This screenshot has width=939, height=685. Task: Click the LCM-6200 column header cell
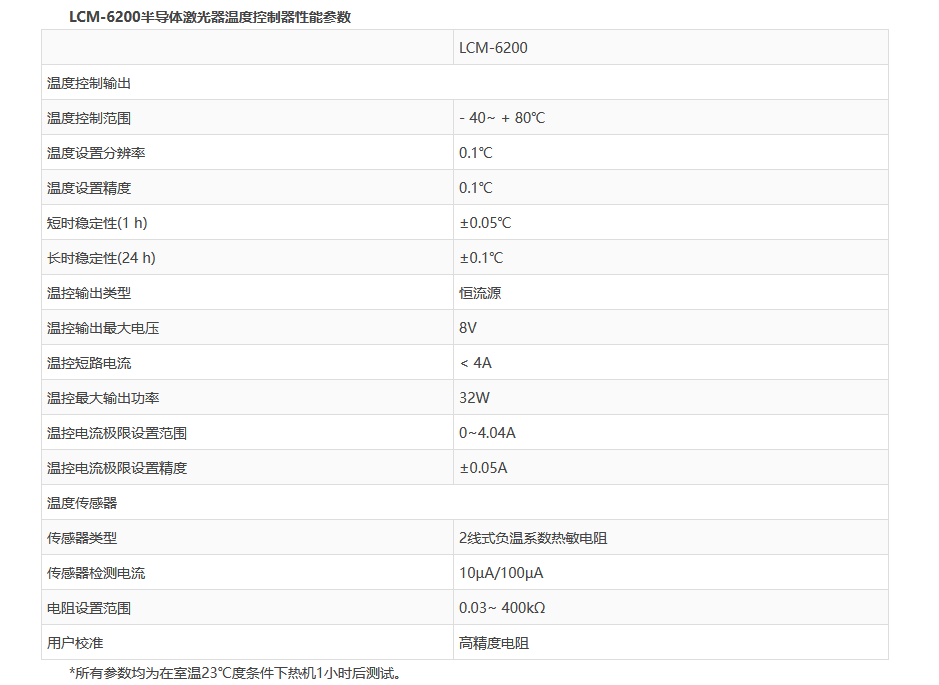click(x=493, y=48)
